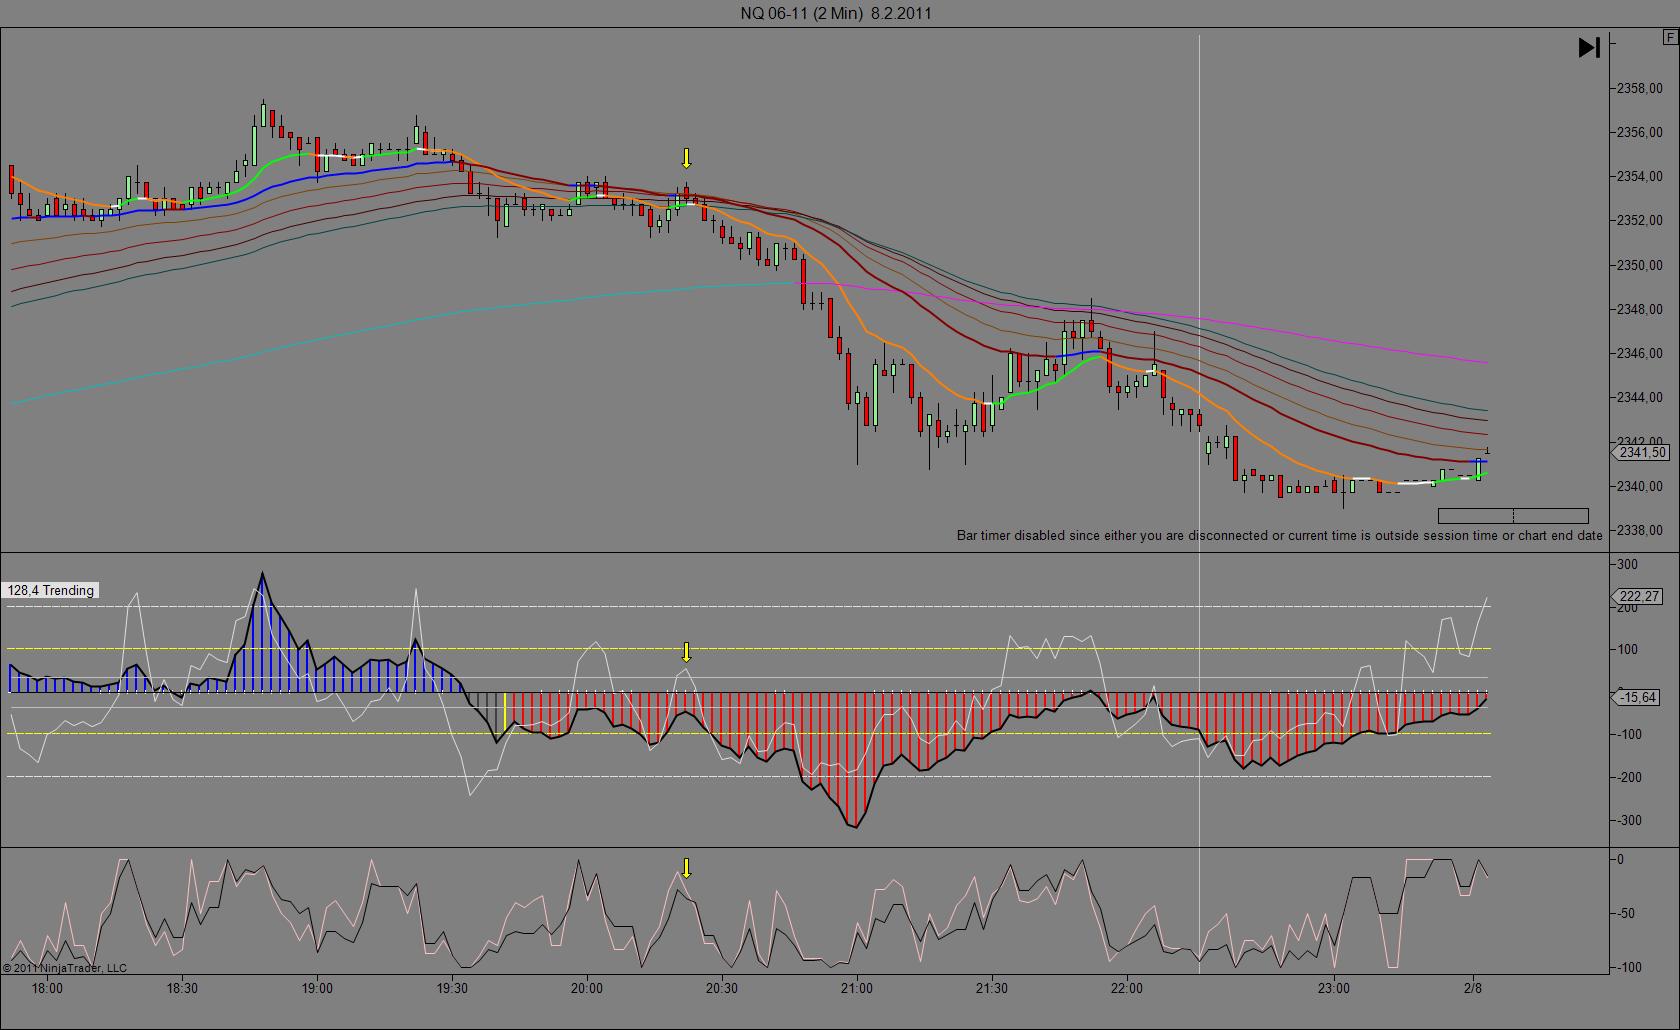
Task: Click the 2/8 date label on time axis
Action: tap(1473, 988)
